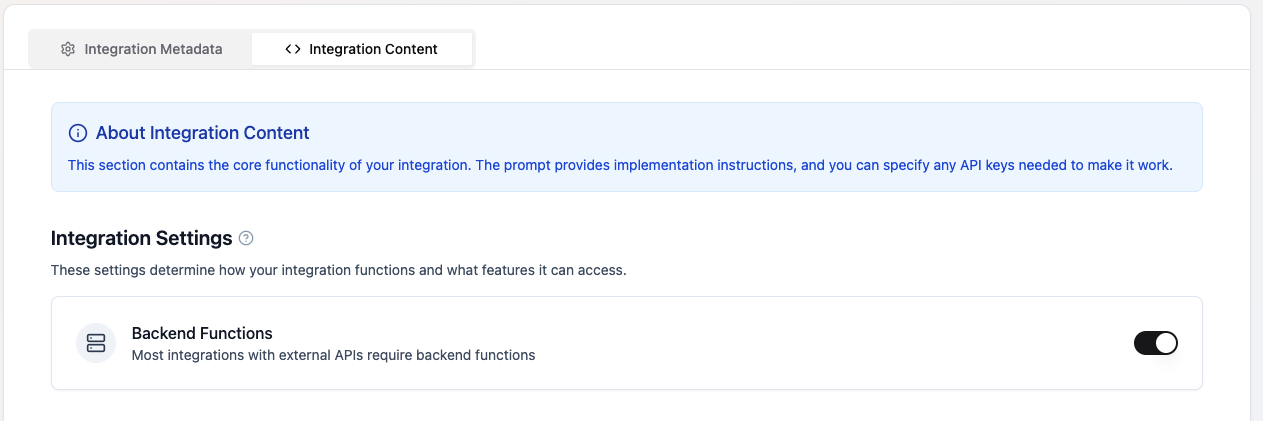This screenshot has width=1263, height=421.
Task: Click the code brackets icon on Integration Content tab
Action: click(x=293, y=49)
